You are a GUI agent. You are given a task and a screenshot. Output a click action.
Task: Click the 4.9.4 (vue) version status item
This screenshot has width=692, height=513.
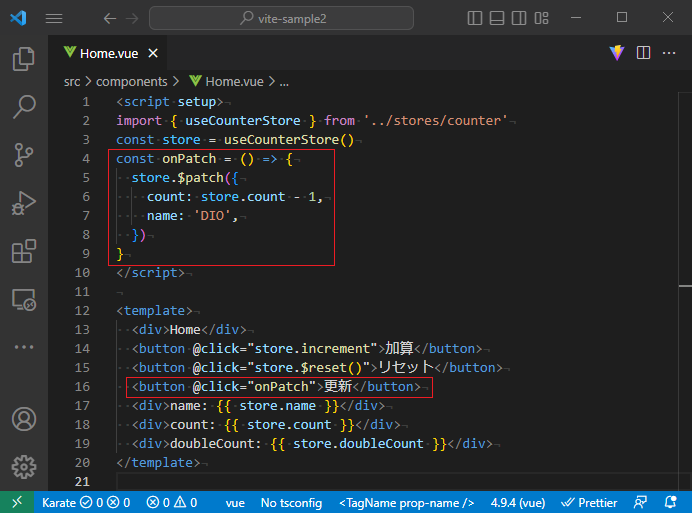[x=518, y=502]
